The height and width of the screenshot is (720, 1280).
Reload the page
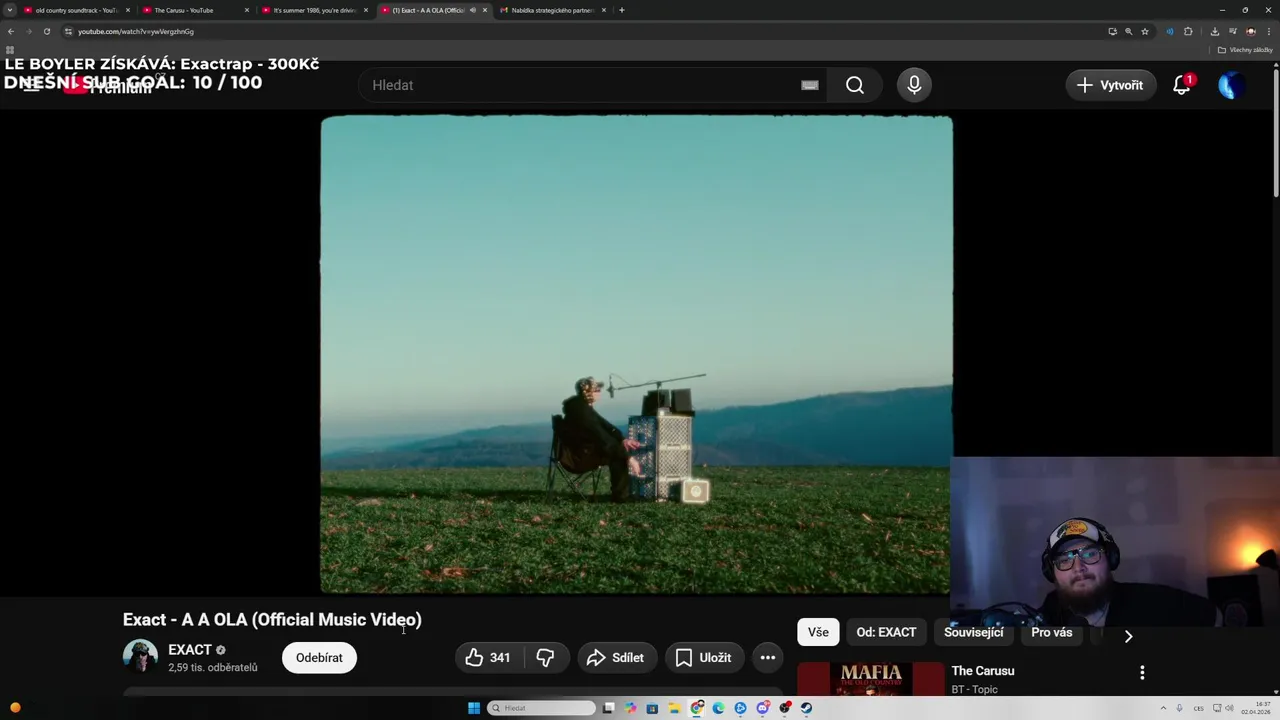[x=46, y=31]
